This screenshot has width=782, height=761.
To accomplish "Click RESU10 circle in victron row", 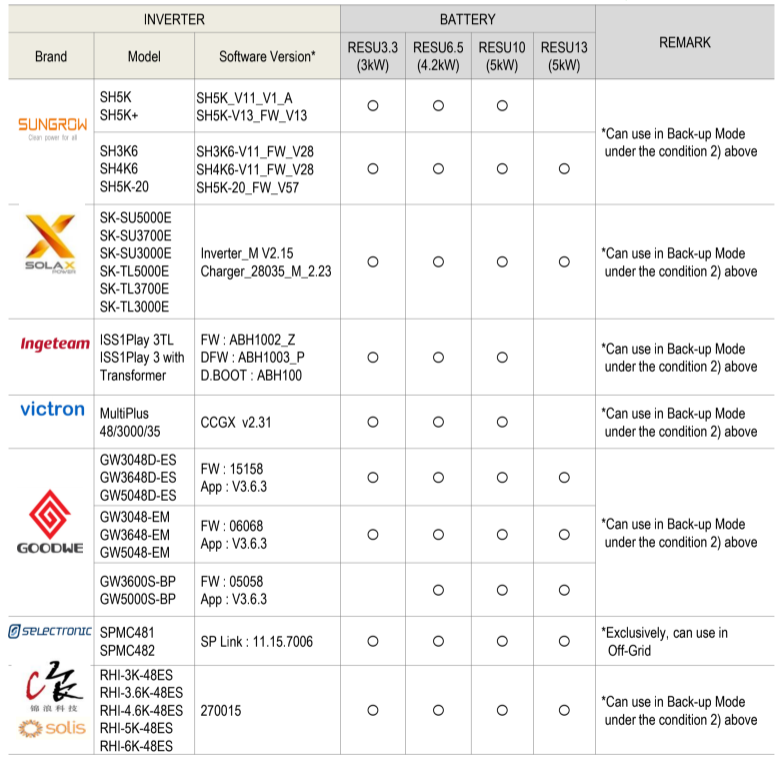I will pos(502,422).
